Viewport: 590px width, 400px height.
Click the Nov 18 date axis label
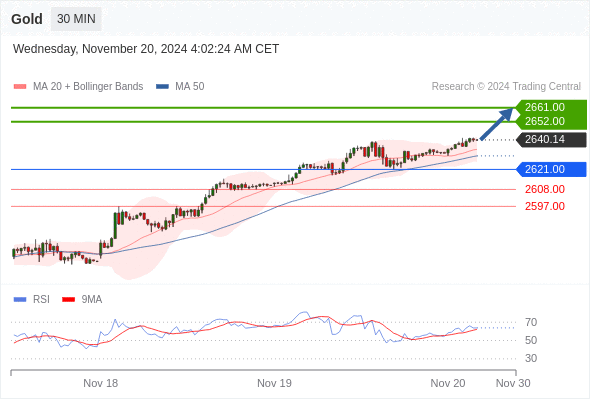pos(100,383)
